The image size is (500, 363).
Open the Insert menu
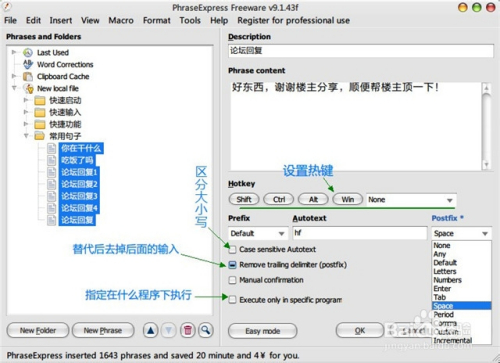pyautogui.click(x=61, y=20)
